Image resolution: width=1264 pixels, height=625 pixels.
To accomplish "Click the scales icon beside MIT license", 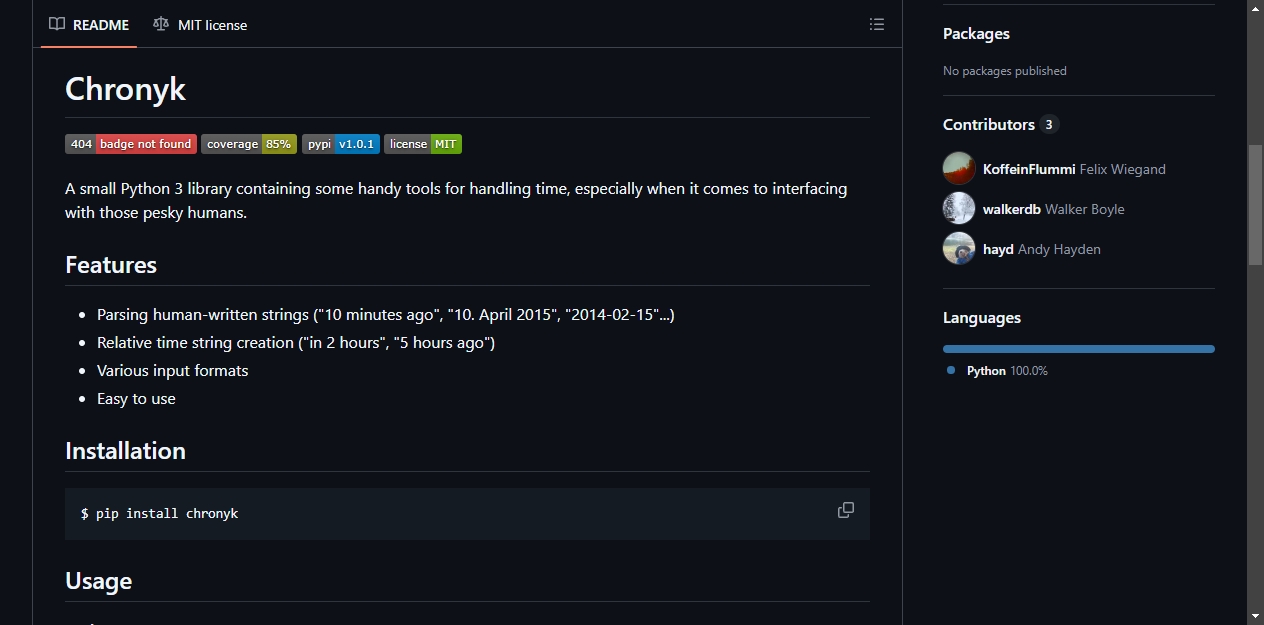I will pyautogui.click(x=161, y=24).
